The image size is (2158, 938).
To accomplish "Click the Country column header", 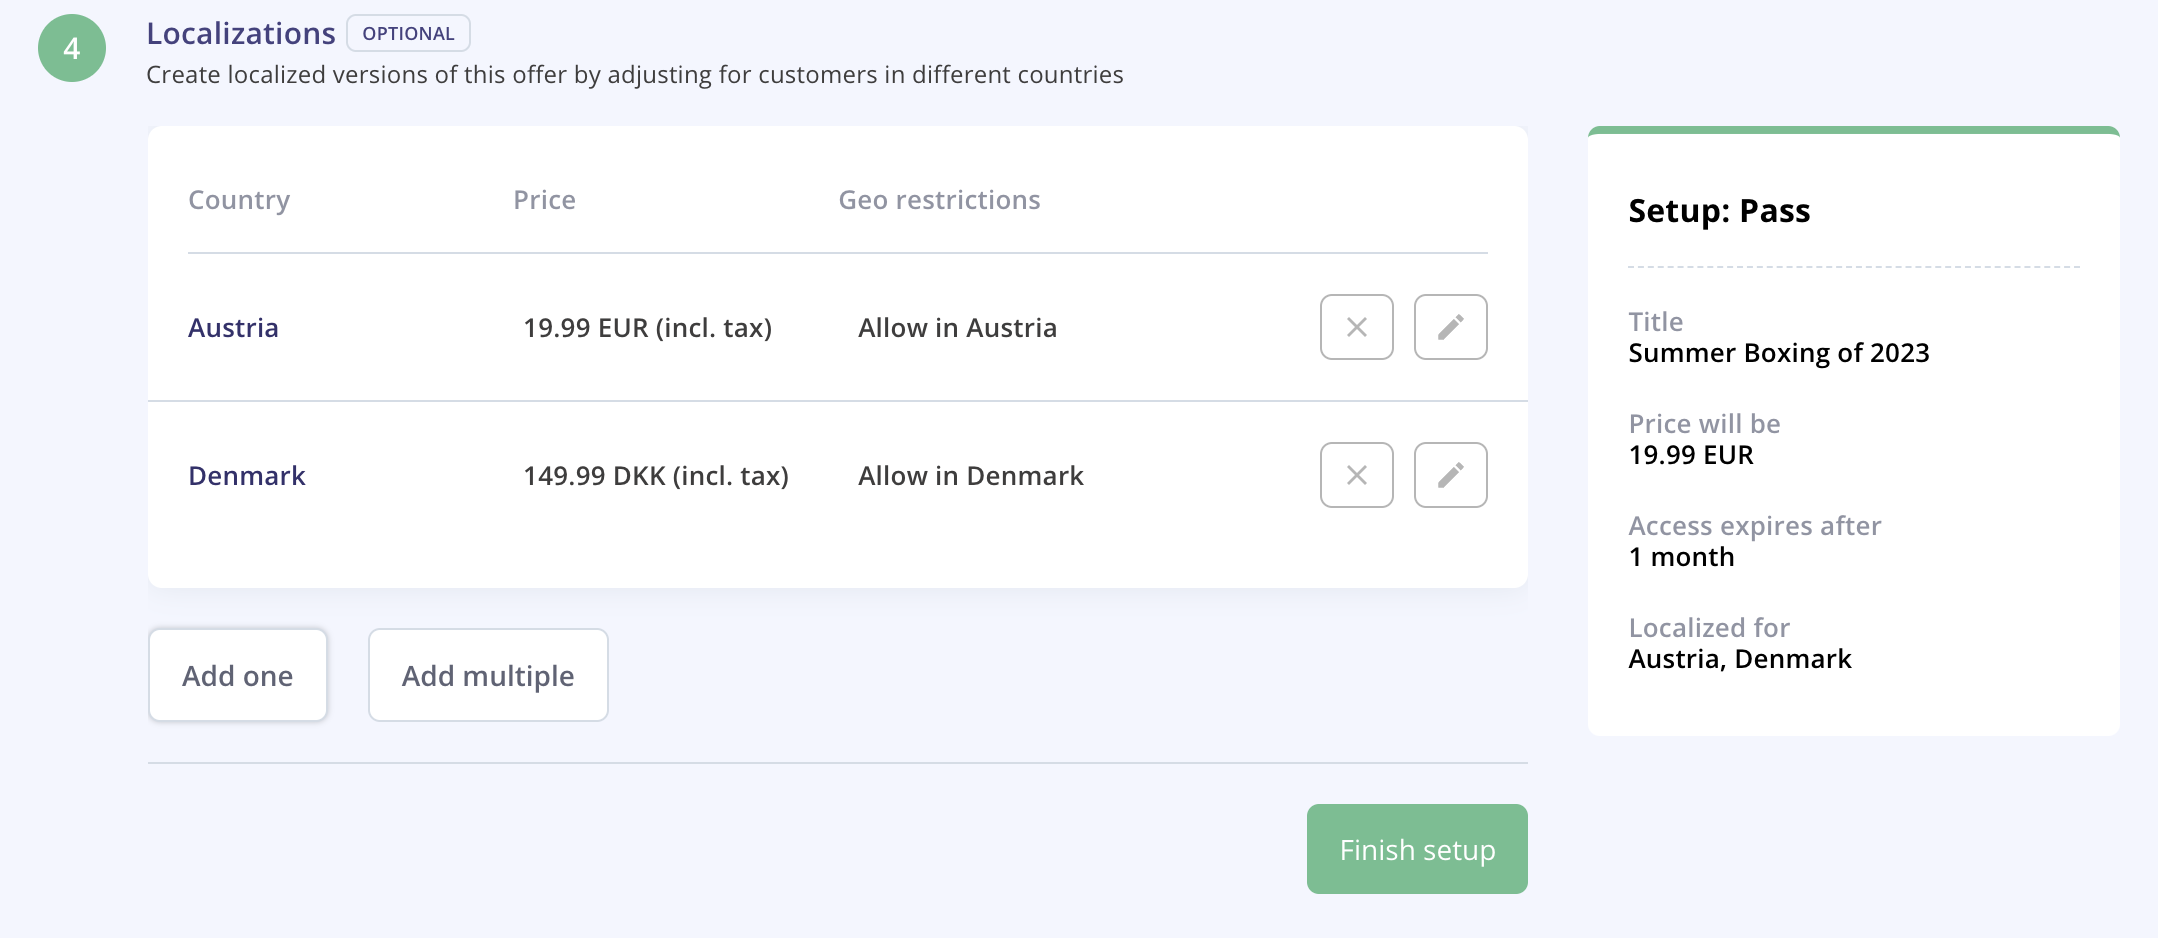I will click(239, 200).
